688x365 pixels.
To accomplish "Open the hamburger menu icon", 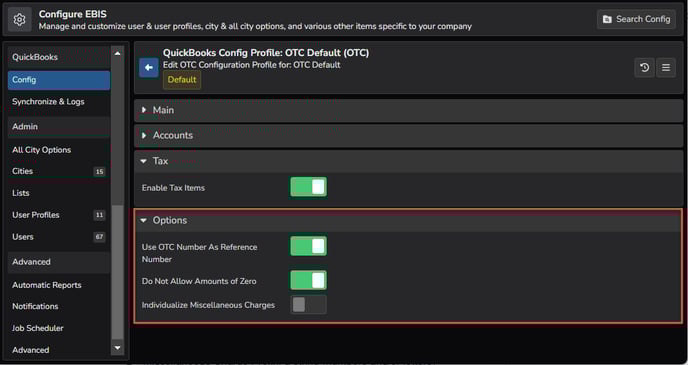I will coord(666,68).
